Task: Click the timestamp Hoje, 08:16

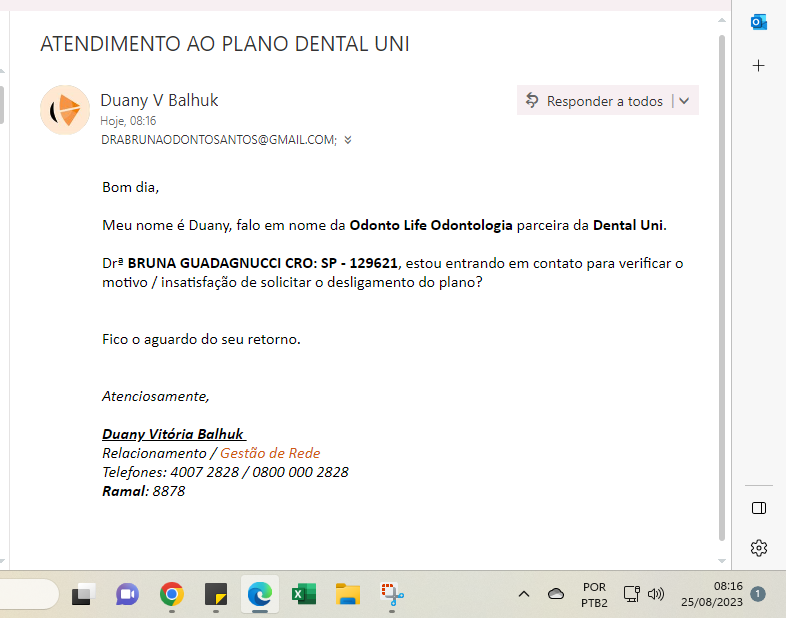Action: click(x=128, y=121)
